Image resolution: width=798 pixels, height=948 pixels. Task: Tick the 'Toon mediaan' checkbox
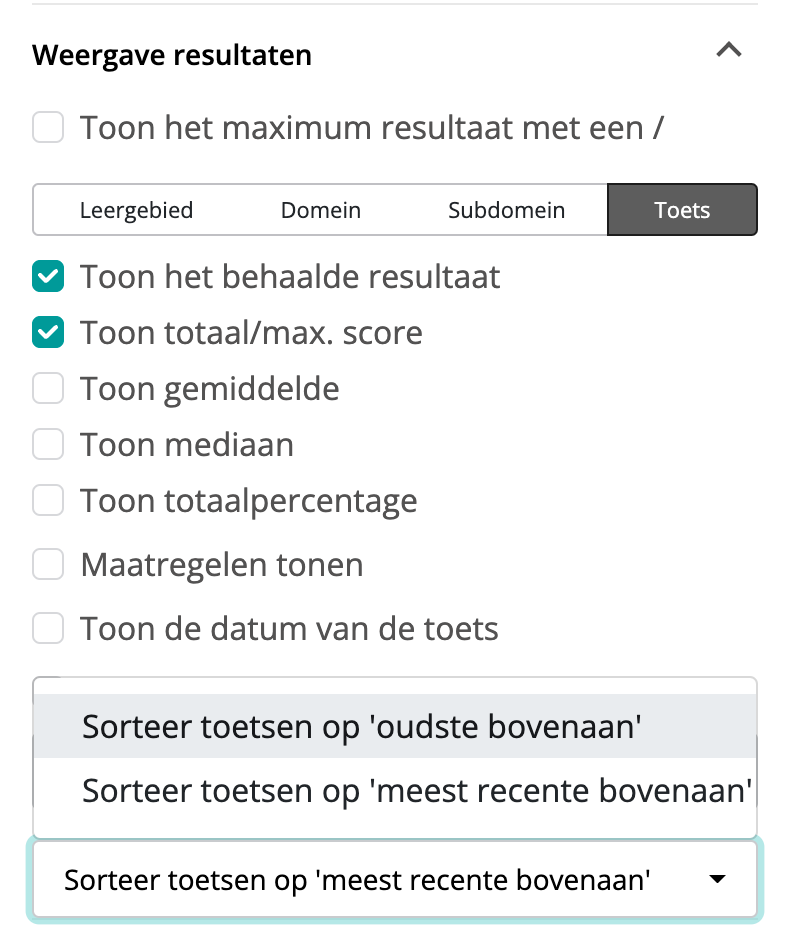48,444
